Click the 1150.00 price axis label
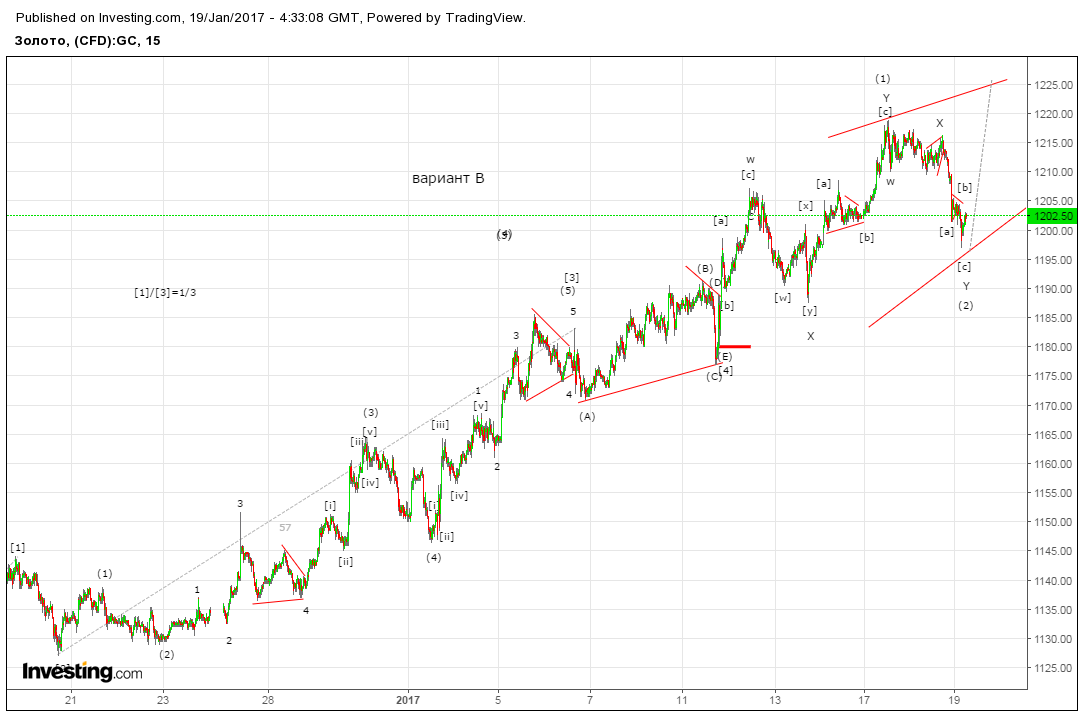The image size is (1084, 713). pos(1054,522)
